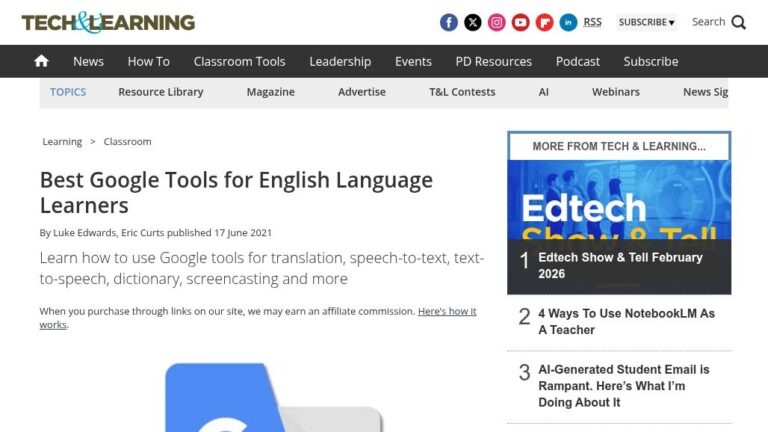
Task: Open author Eric Curts' profile link
Action: [142, 233]
